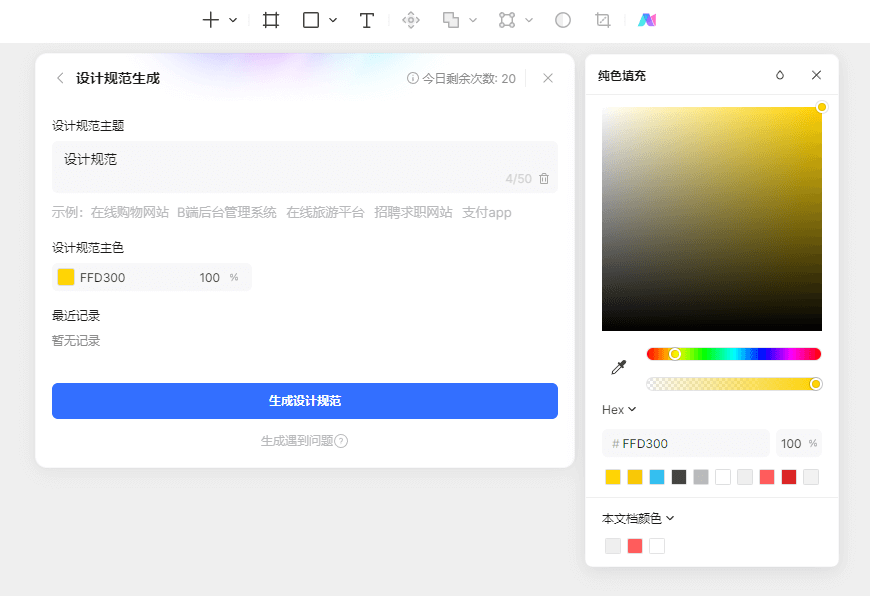Image resolution: width=870 pixels, height=596 pixels.
Task: Select the 支付app example
Action: click(x=487, y=213)
